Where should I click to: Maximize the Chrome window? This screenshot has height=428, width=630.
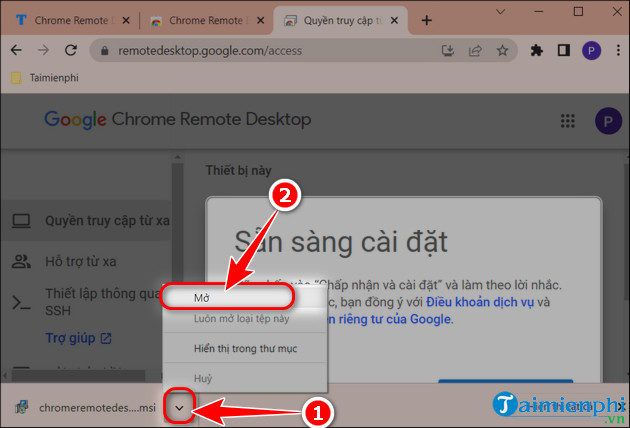coord(578,12)
